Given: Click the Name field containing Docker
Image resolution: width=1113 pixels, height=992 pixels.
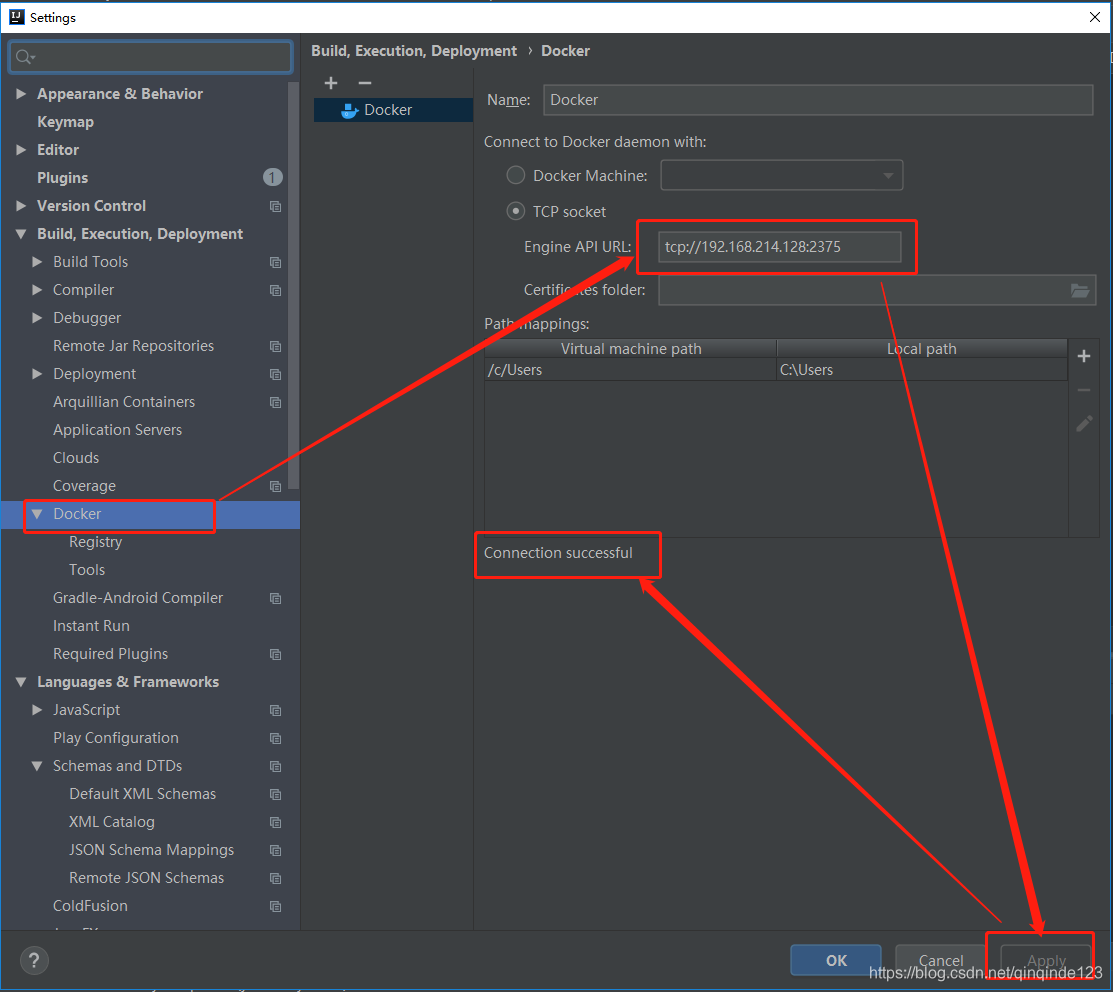Looking at the screenshot, I should (x=818, y=100).
